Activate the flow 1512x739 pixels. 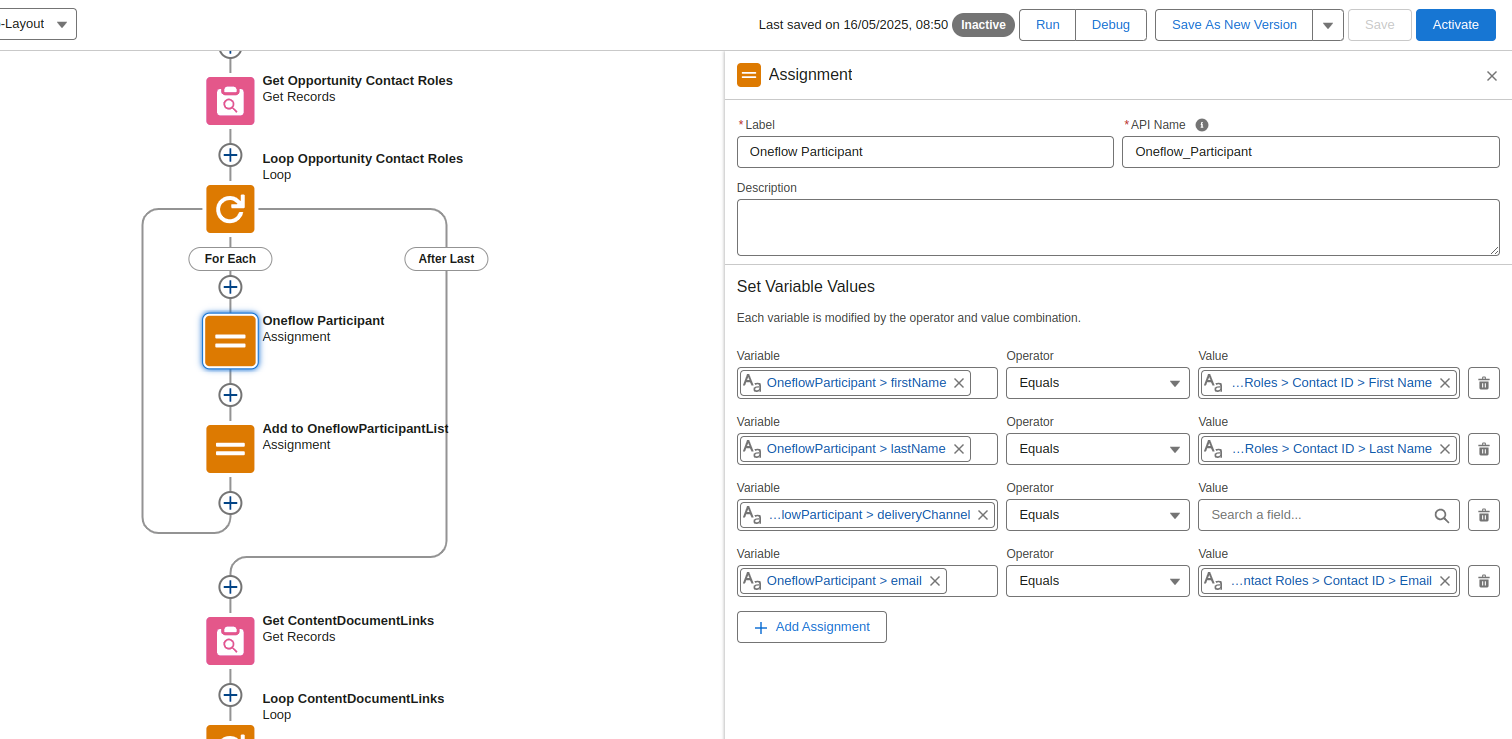click(1455, 25)
